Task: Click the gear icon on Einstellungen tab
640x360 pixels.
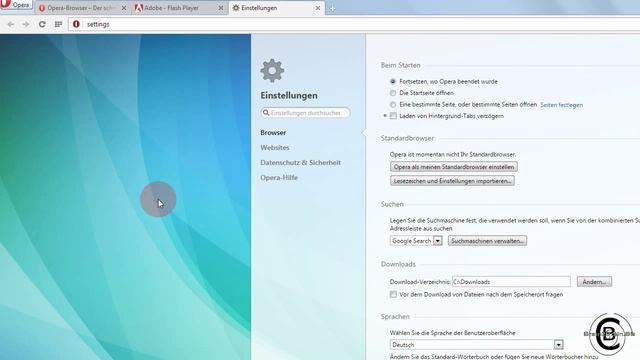Action: point(236,8)
